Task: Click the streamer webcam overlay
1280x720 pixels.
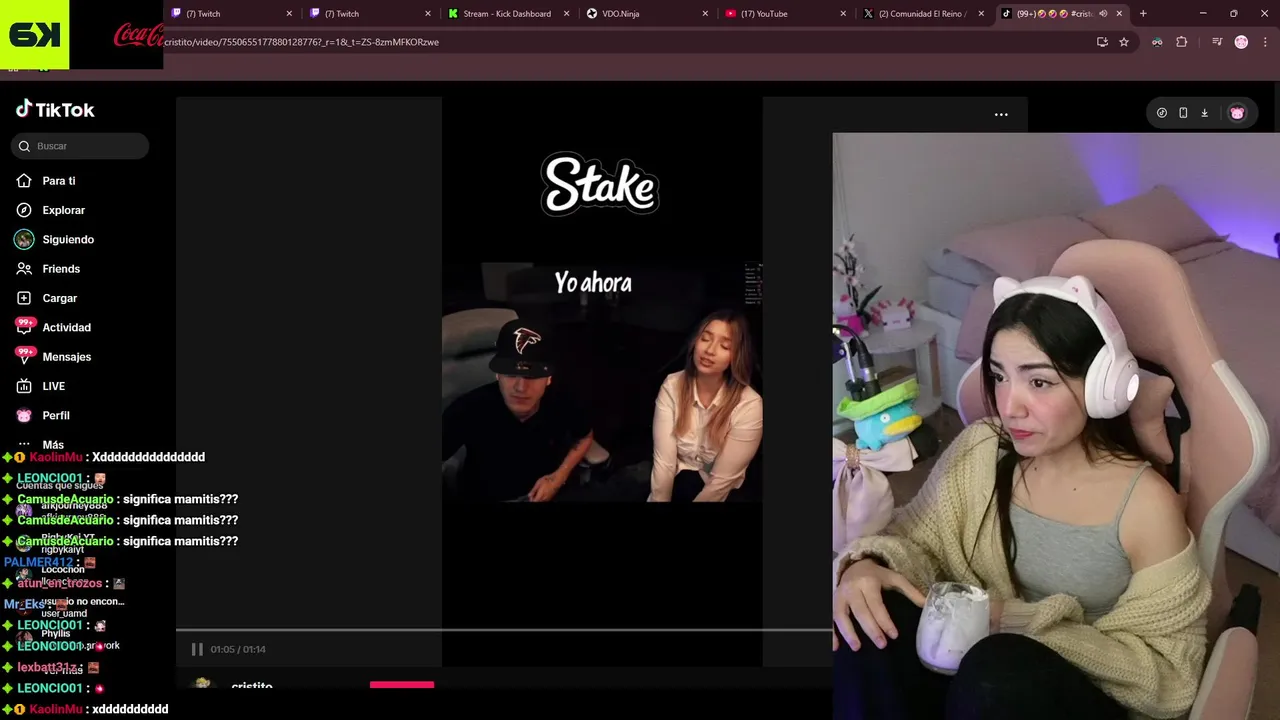Action: [x=1056, y=426]
